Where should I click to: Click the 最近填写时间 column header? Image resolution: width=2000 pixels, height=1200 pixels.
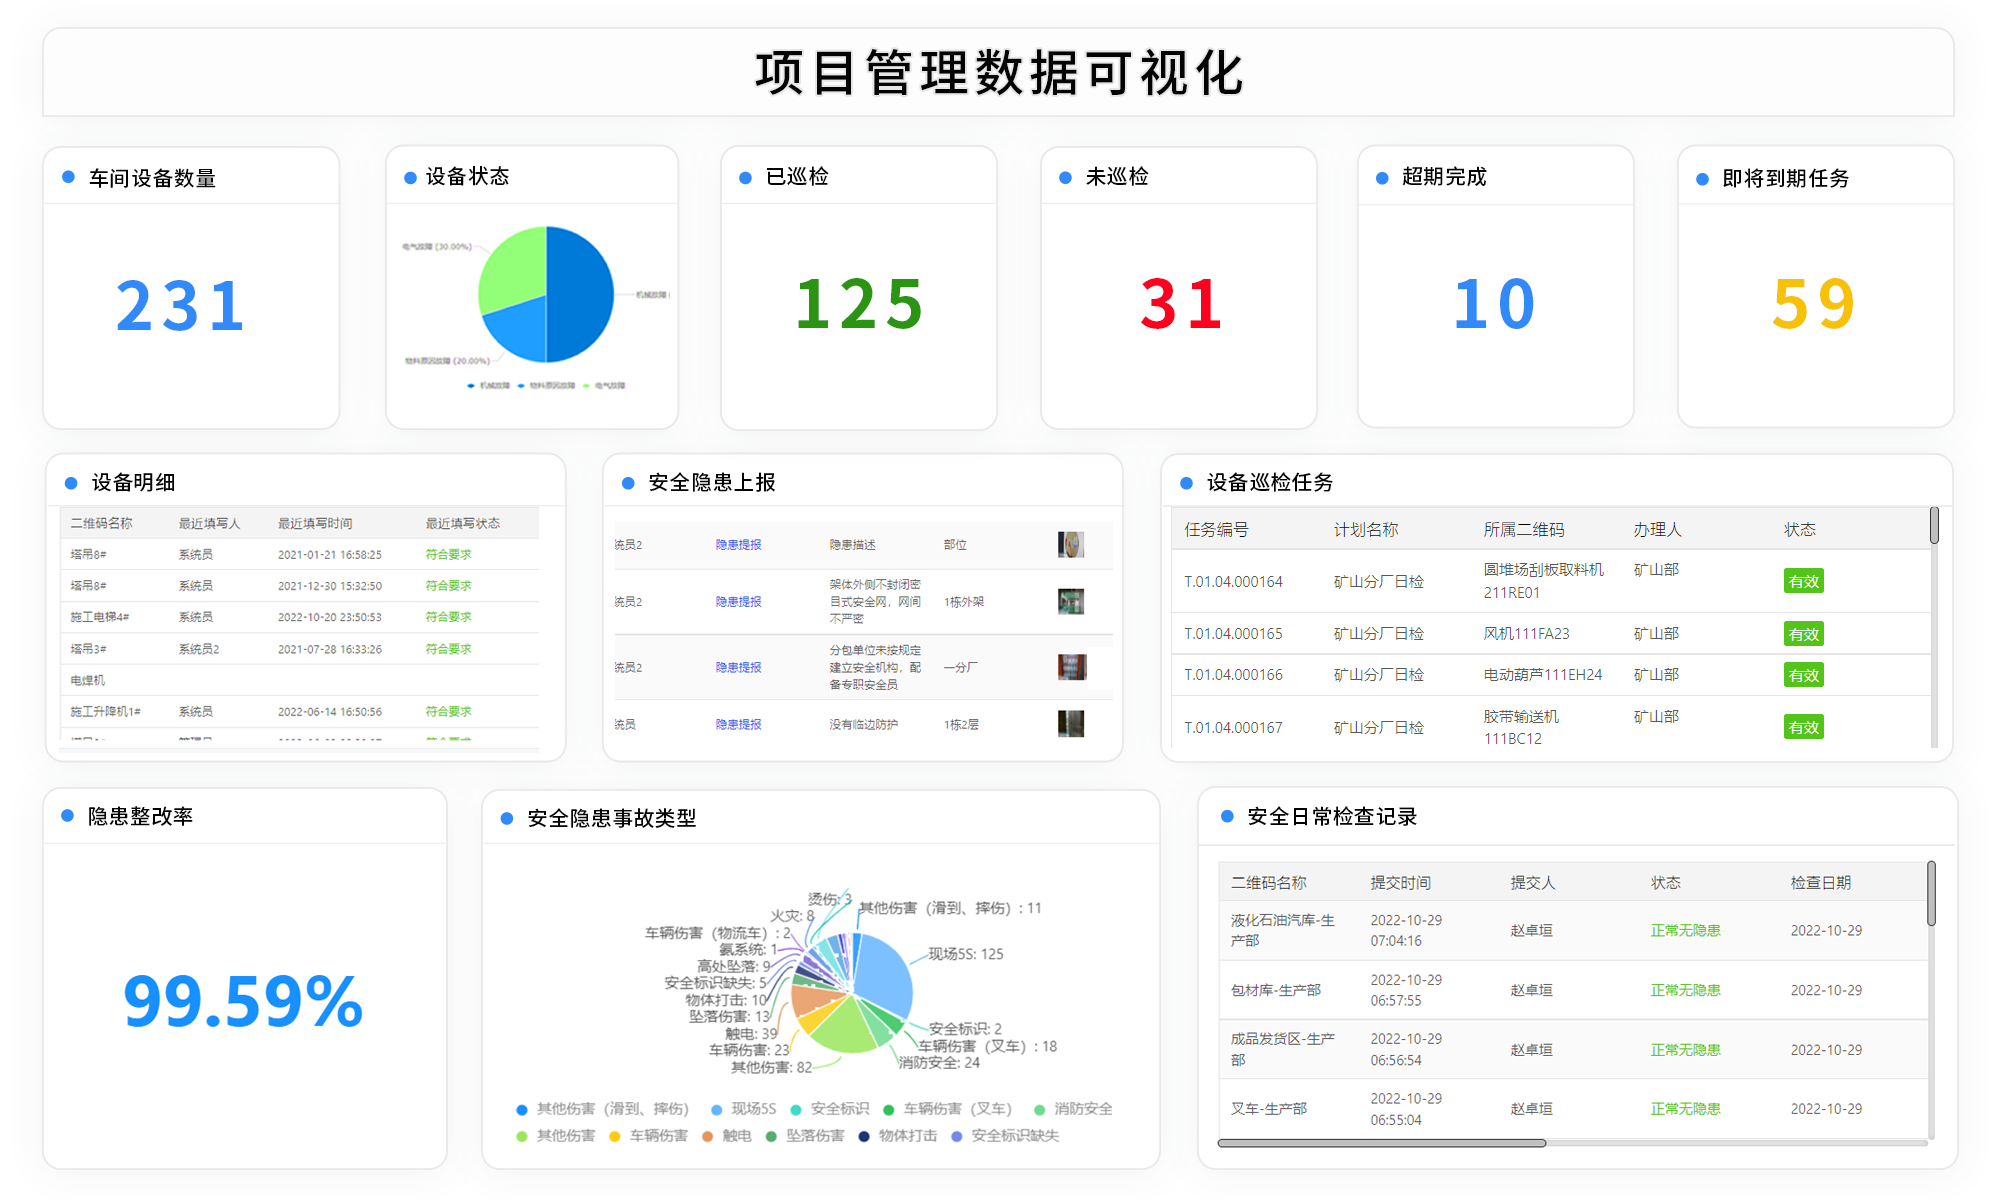[315, 523]
